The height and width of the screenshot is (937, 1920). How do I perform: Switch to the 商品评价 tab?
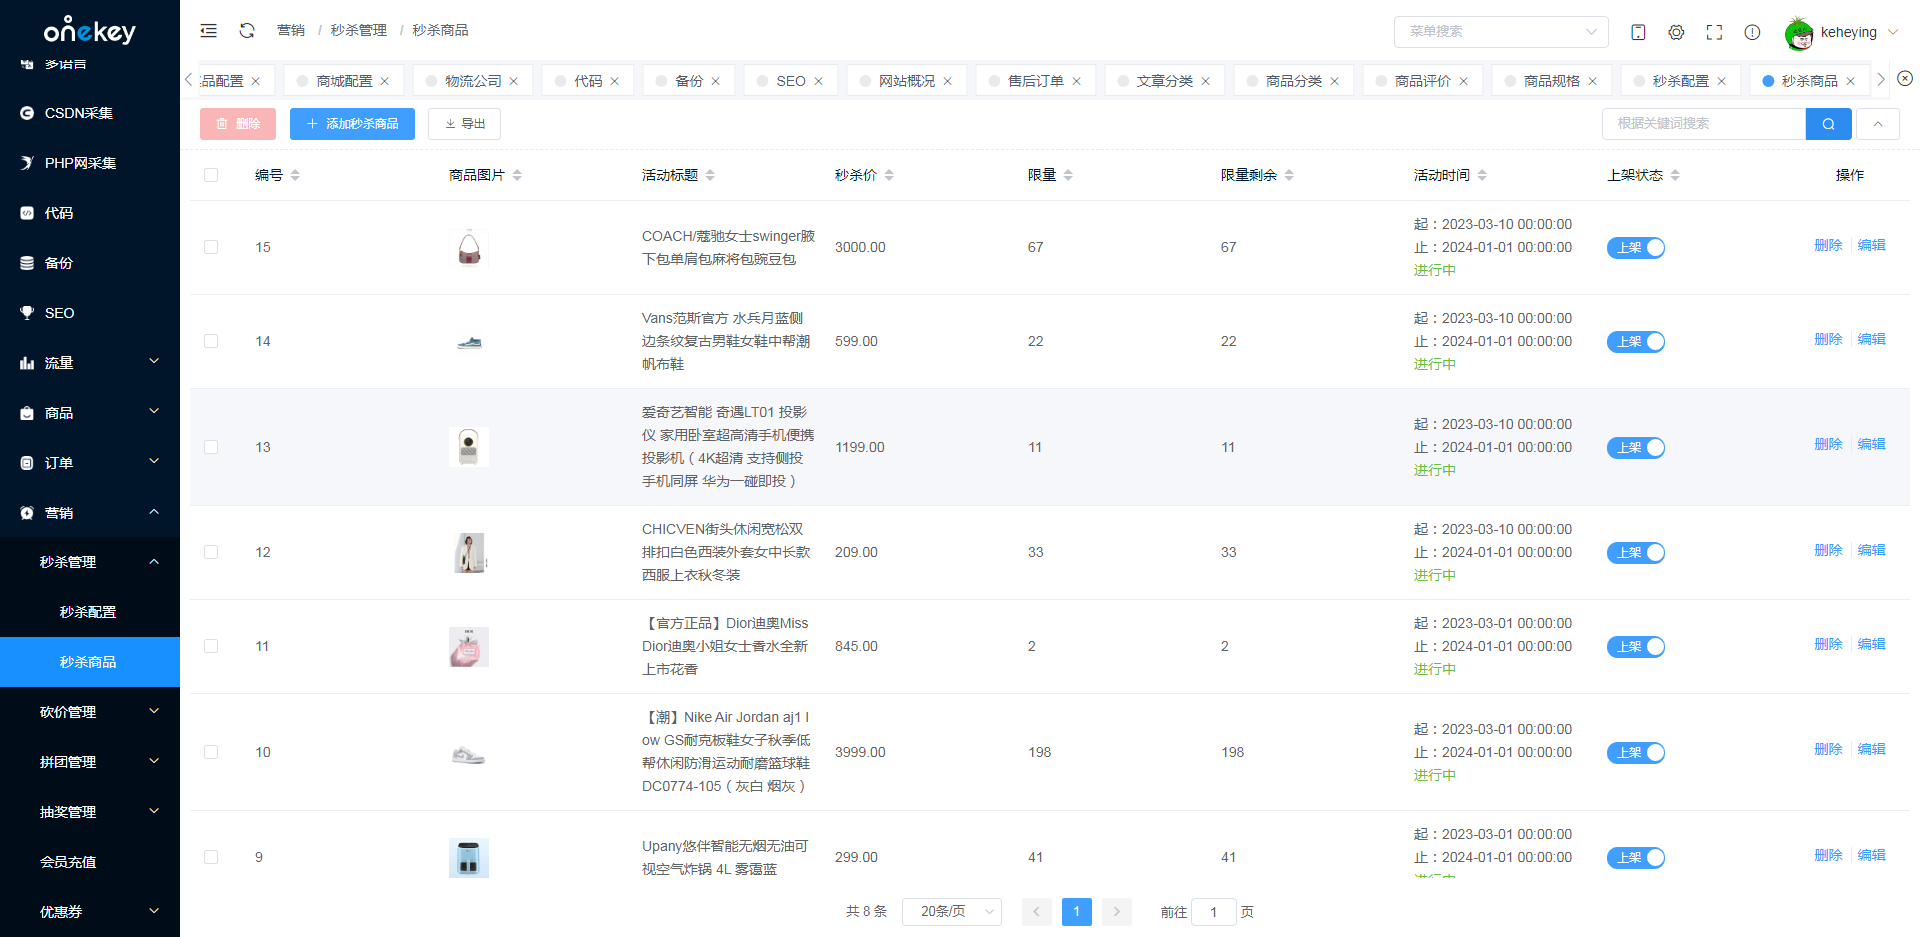tap(1422, 81)
